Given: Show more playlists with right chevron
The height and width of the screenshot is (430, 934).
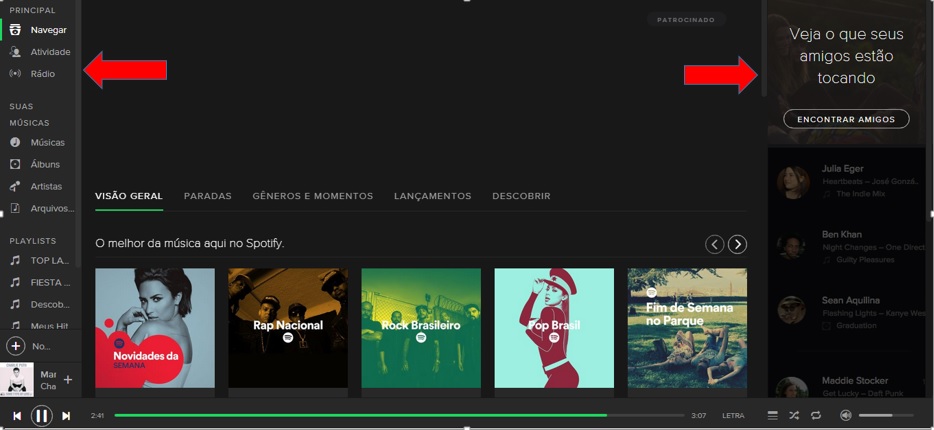Looking at the screenshot, I should 737,244.
